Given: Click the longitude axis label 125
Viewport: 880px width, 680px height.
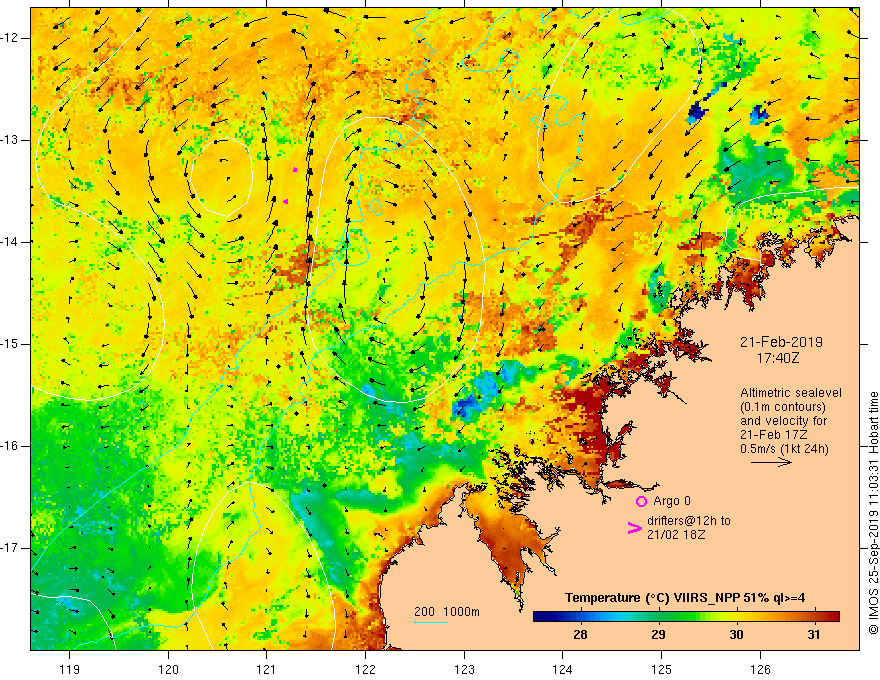Looking at the screenshot, I should (662, 669).
